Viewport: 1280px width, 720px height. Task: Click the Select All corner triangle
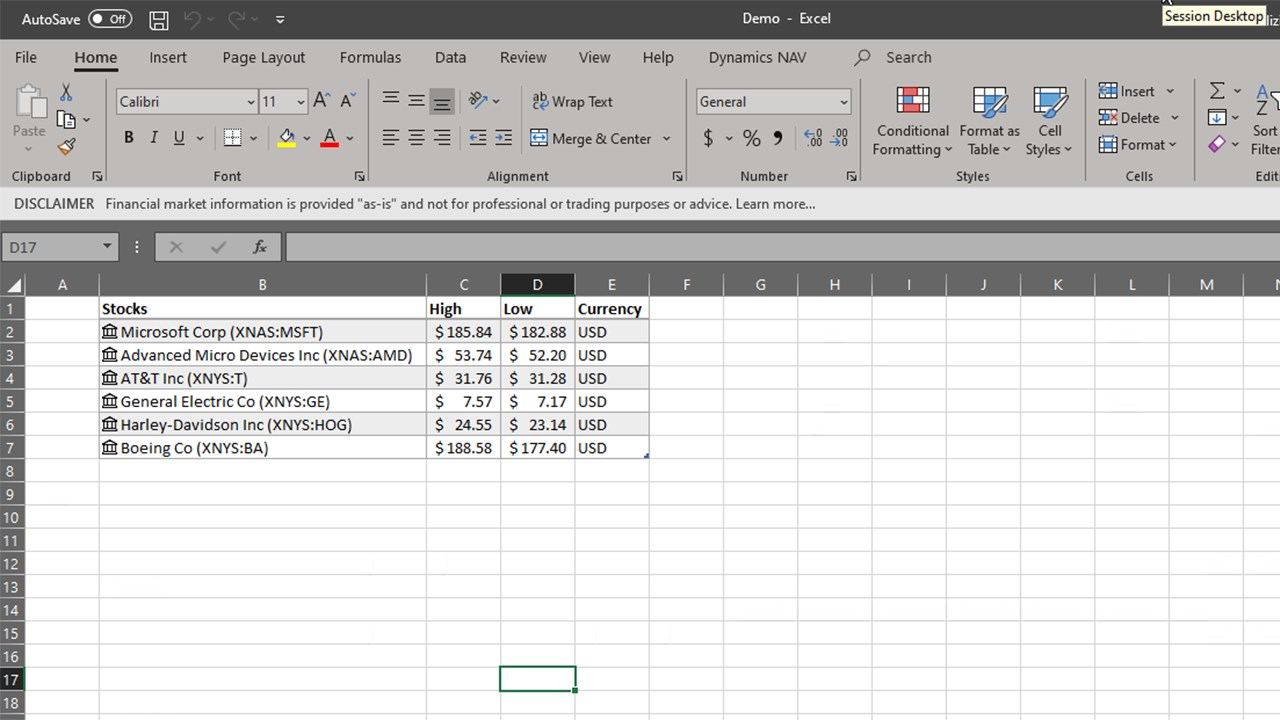click(x=13, y=285)
